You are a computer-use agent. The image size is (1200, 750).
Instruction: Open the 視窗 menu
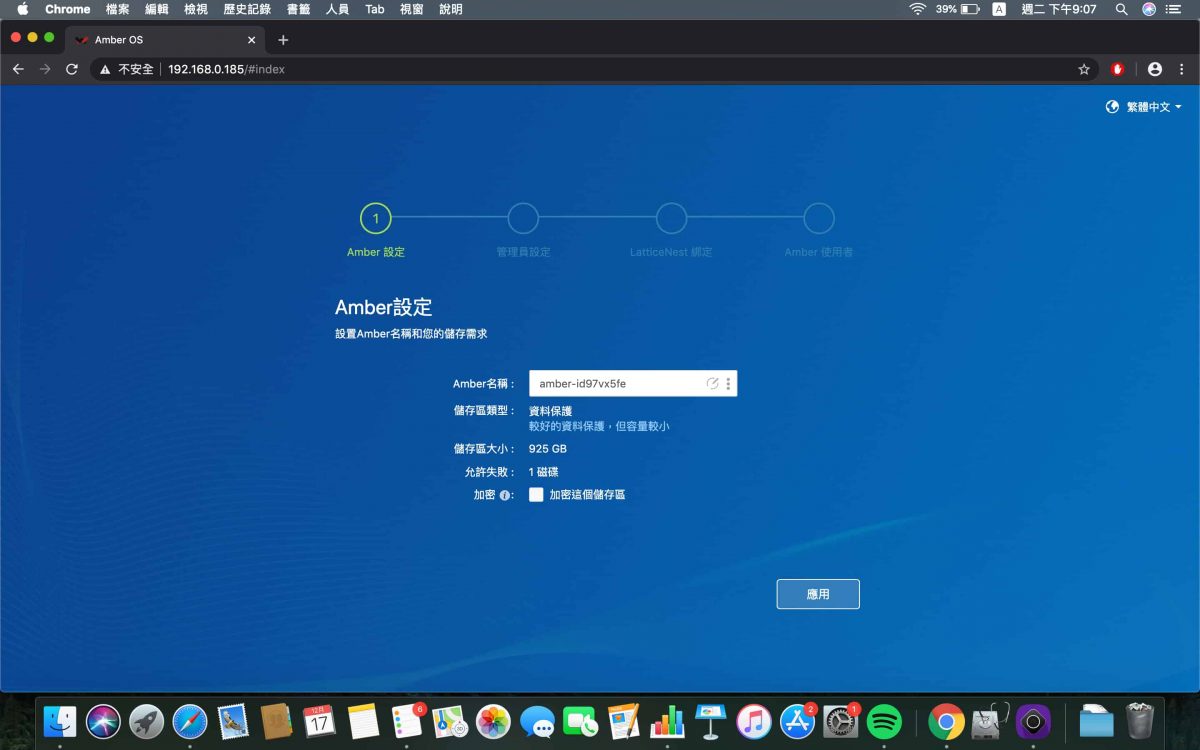pyautogui.click(x=412, y=9)
